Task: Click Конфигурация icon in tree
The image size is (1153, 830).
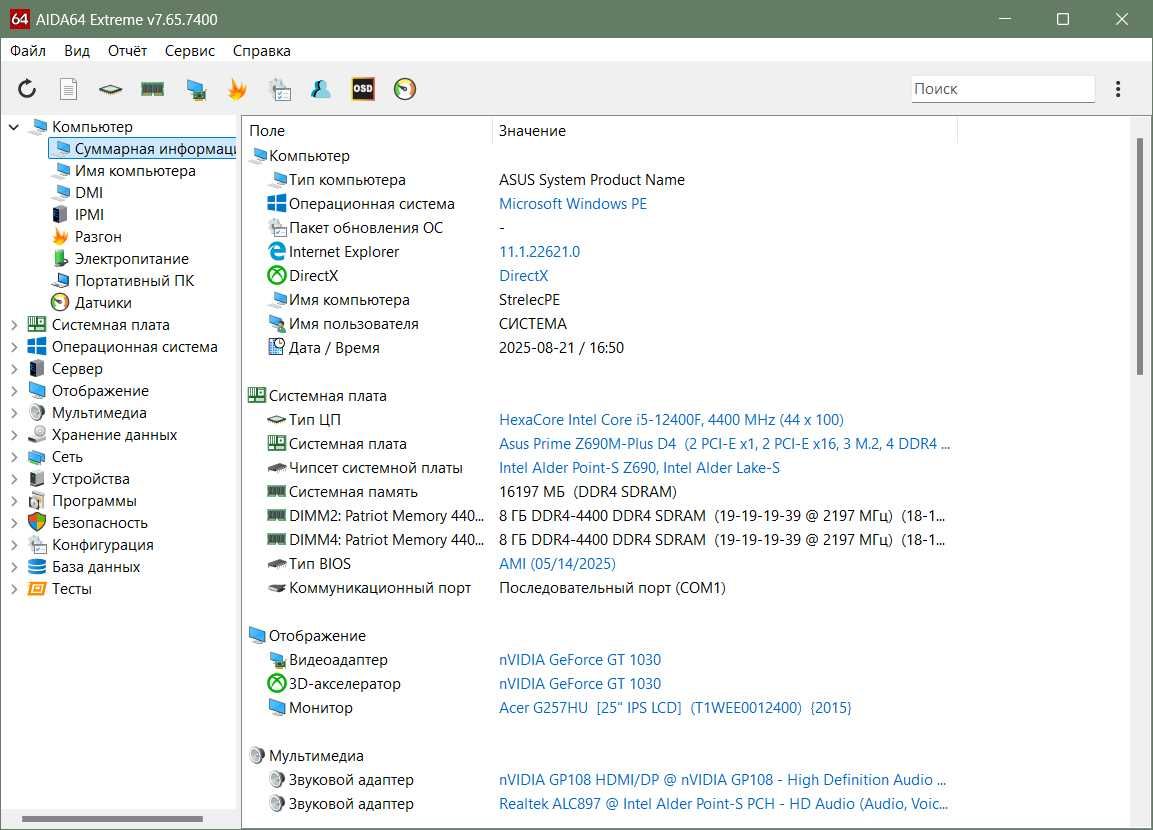Action: tap(37, 544)
